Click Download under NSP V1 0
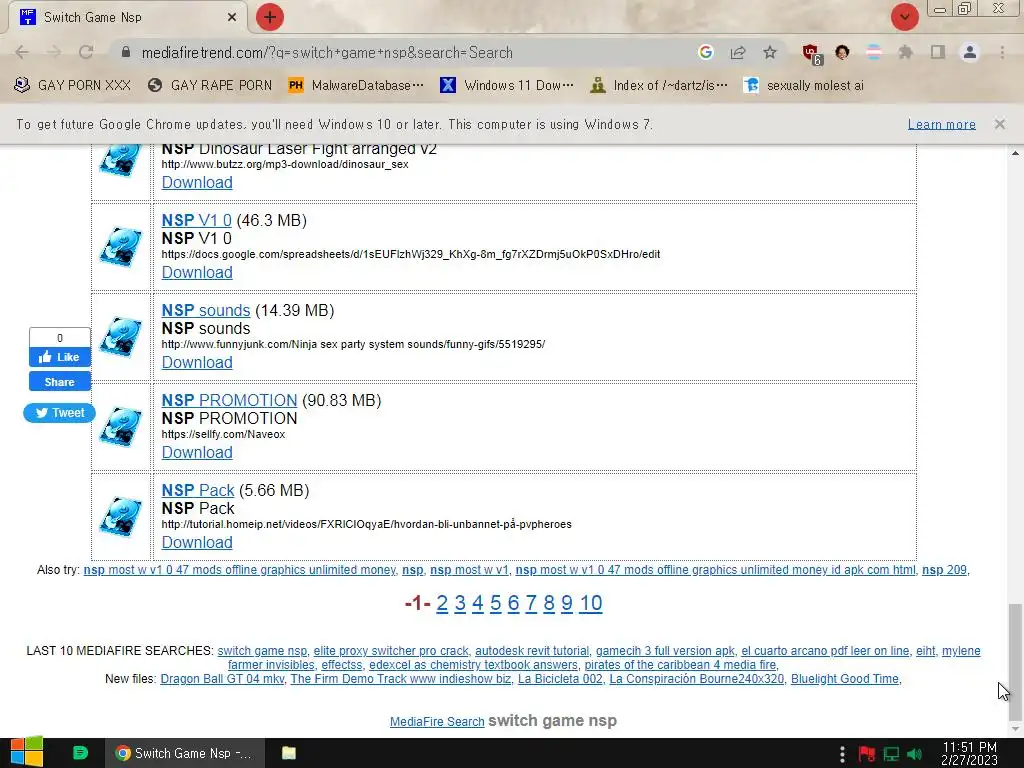This screenshot has width=1024, height=768. click(197, 272)
